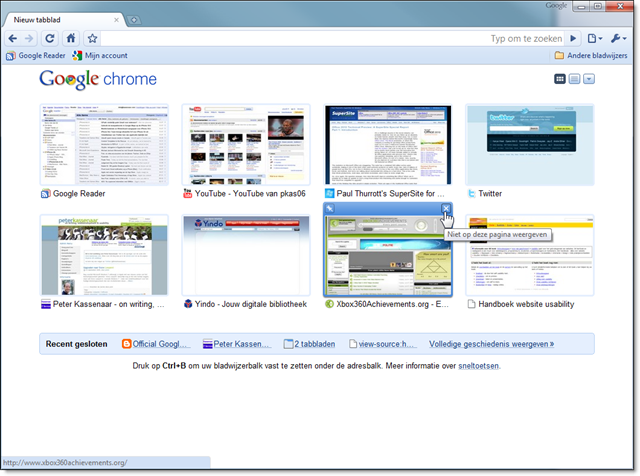640x476 pixels.
Task: Follow the 'sneltoetsen' link
Action: (478, 366)
